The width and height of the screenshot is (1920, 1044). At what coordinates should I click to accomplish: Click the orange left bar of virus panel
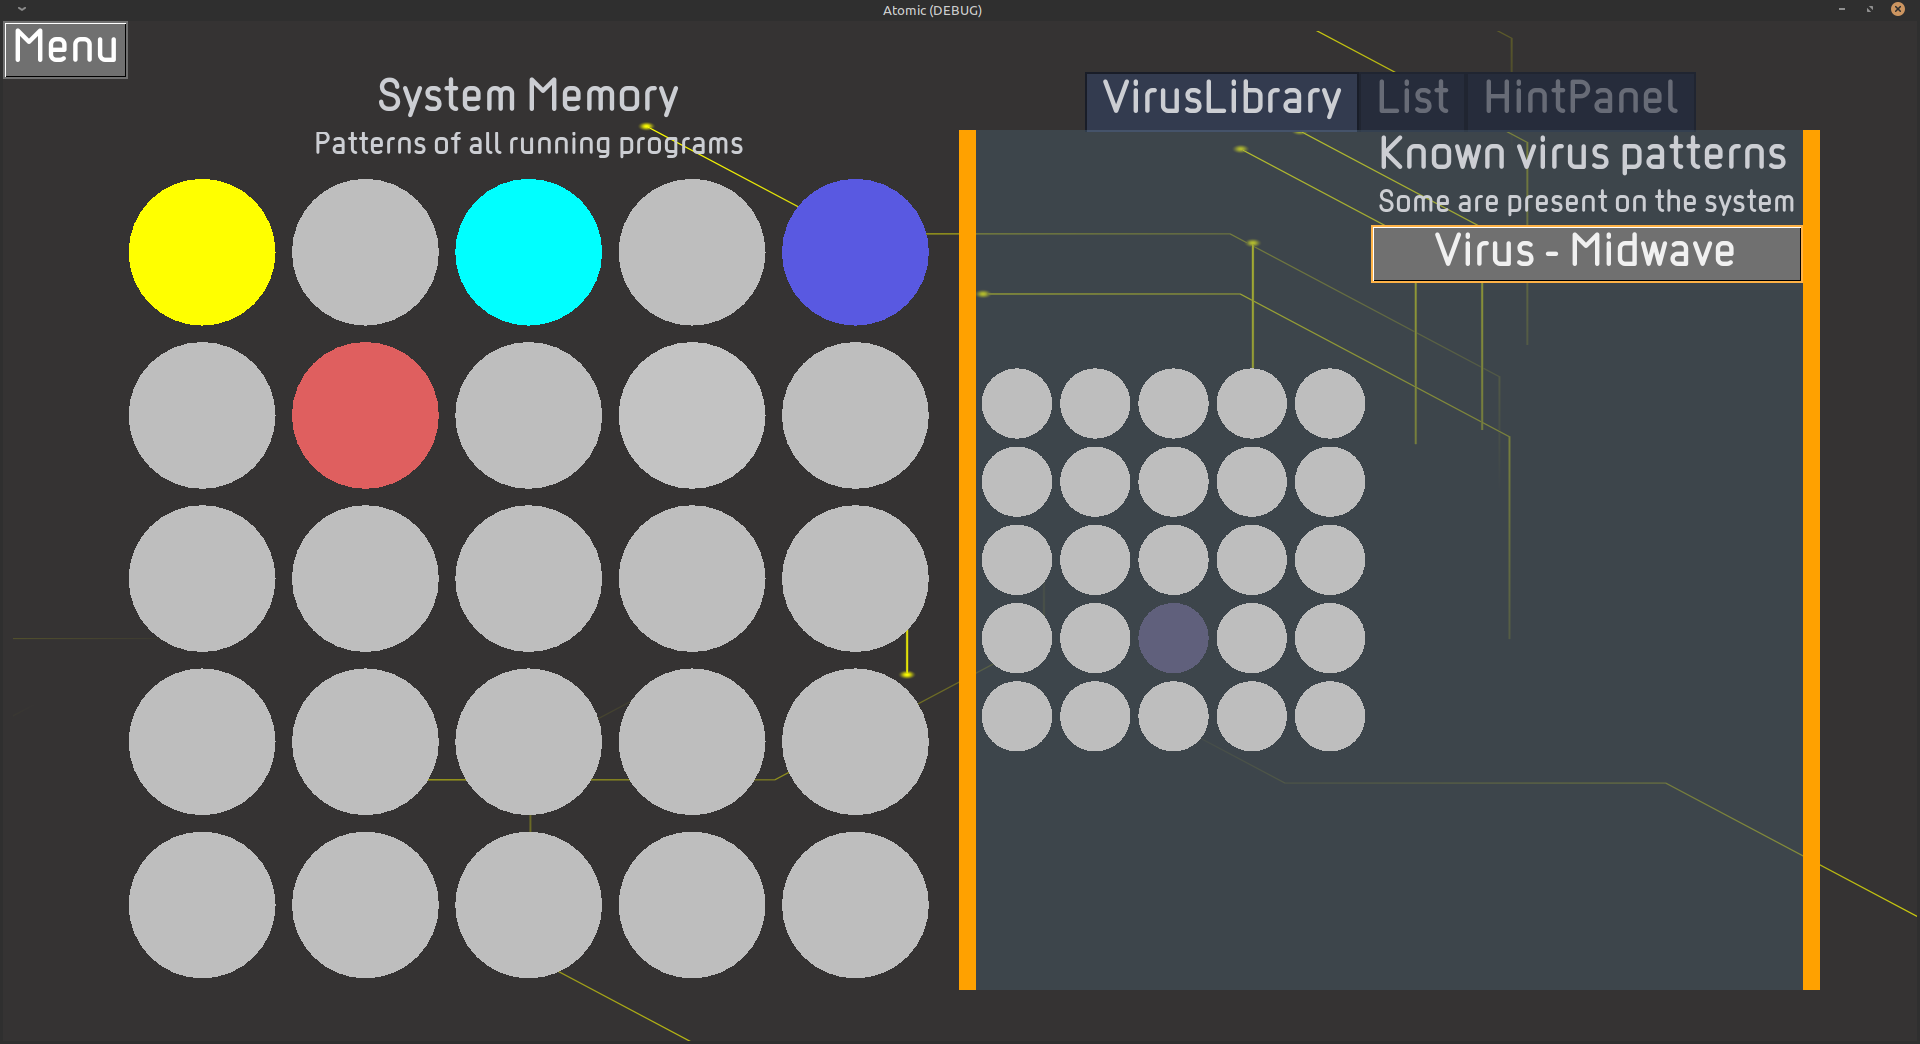tap(967, 560)
